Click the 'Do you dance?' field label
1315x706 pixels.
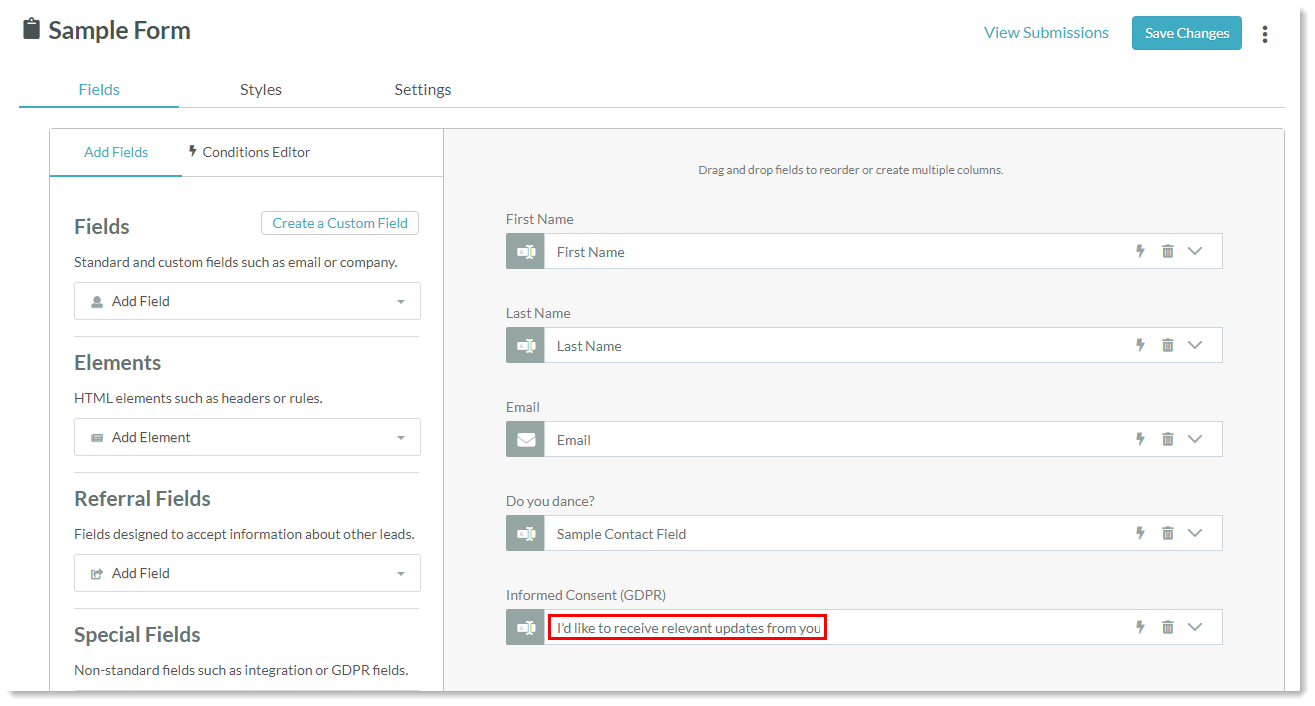pos(550,501)
